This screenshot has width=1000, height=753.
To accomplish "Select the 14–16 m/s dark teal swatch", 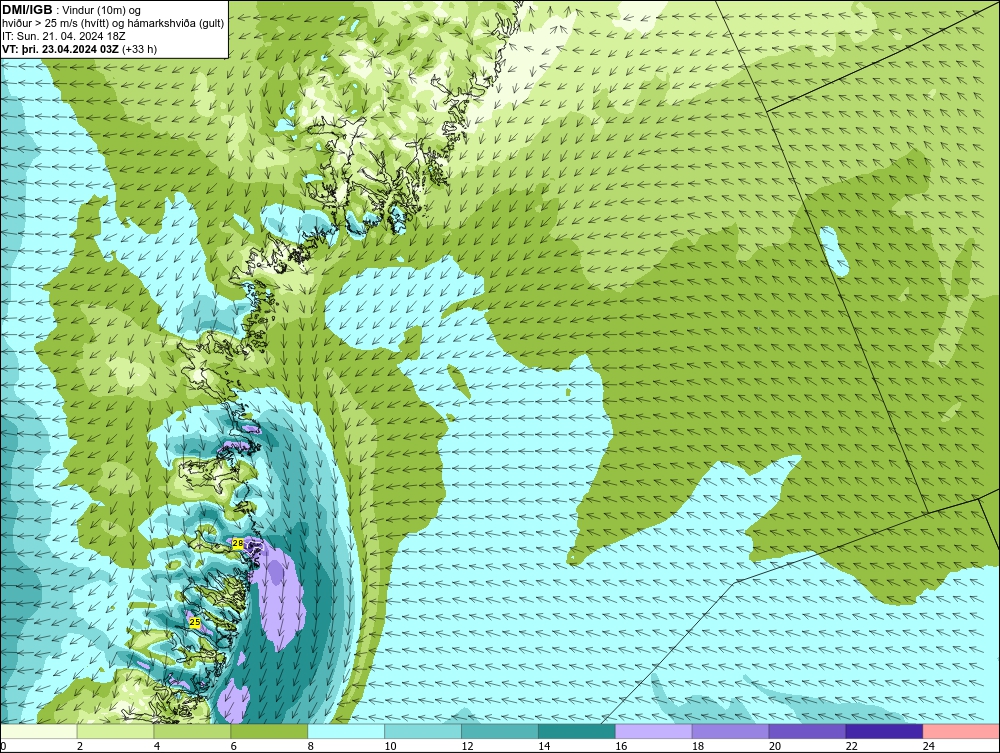I will [577, 731].
